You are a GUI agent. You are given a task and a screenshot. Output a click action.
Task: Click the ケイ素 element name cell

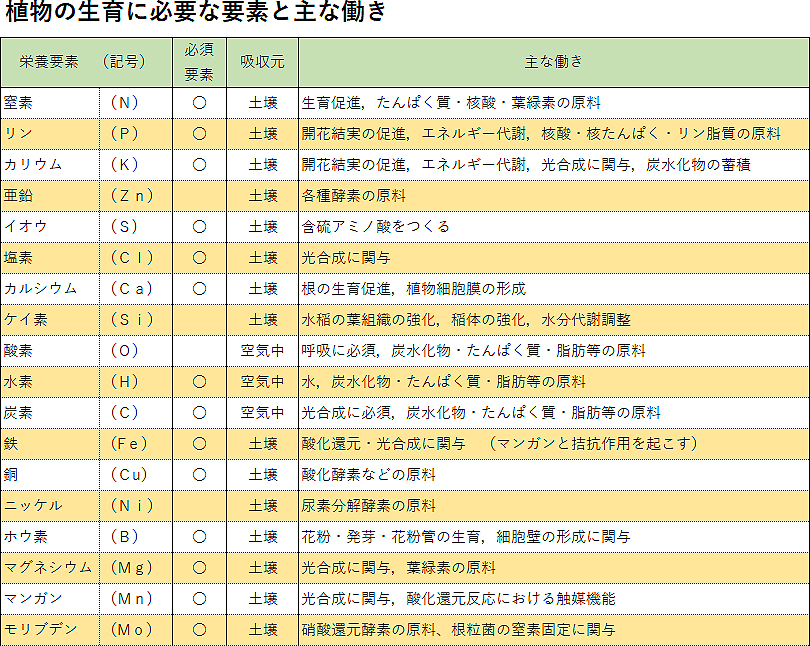50,320
